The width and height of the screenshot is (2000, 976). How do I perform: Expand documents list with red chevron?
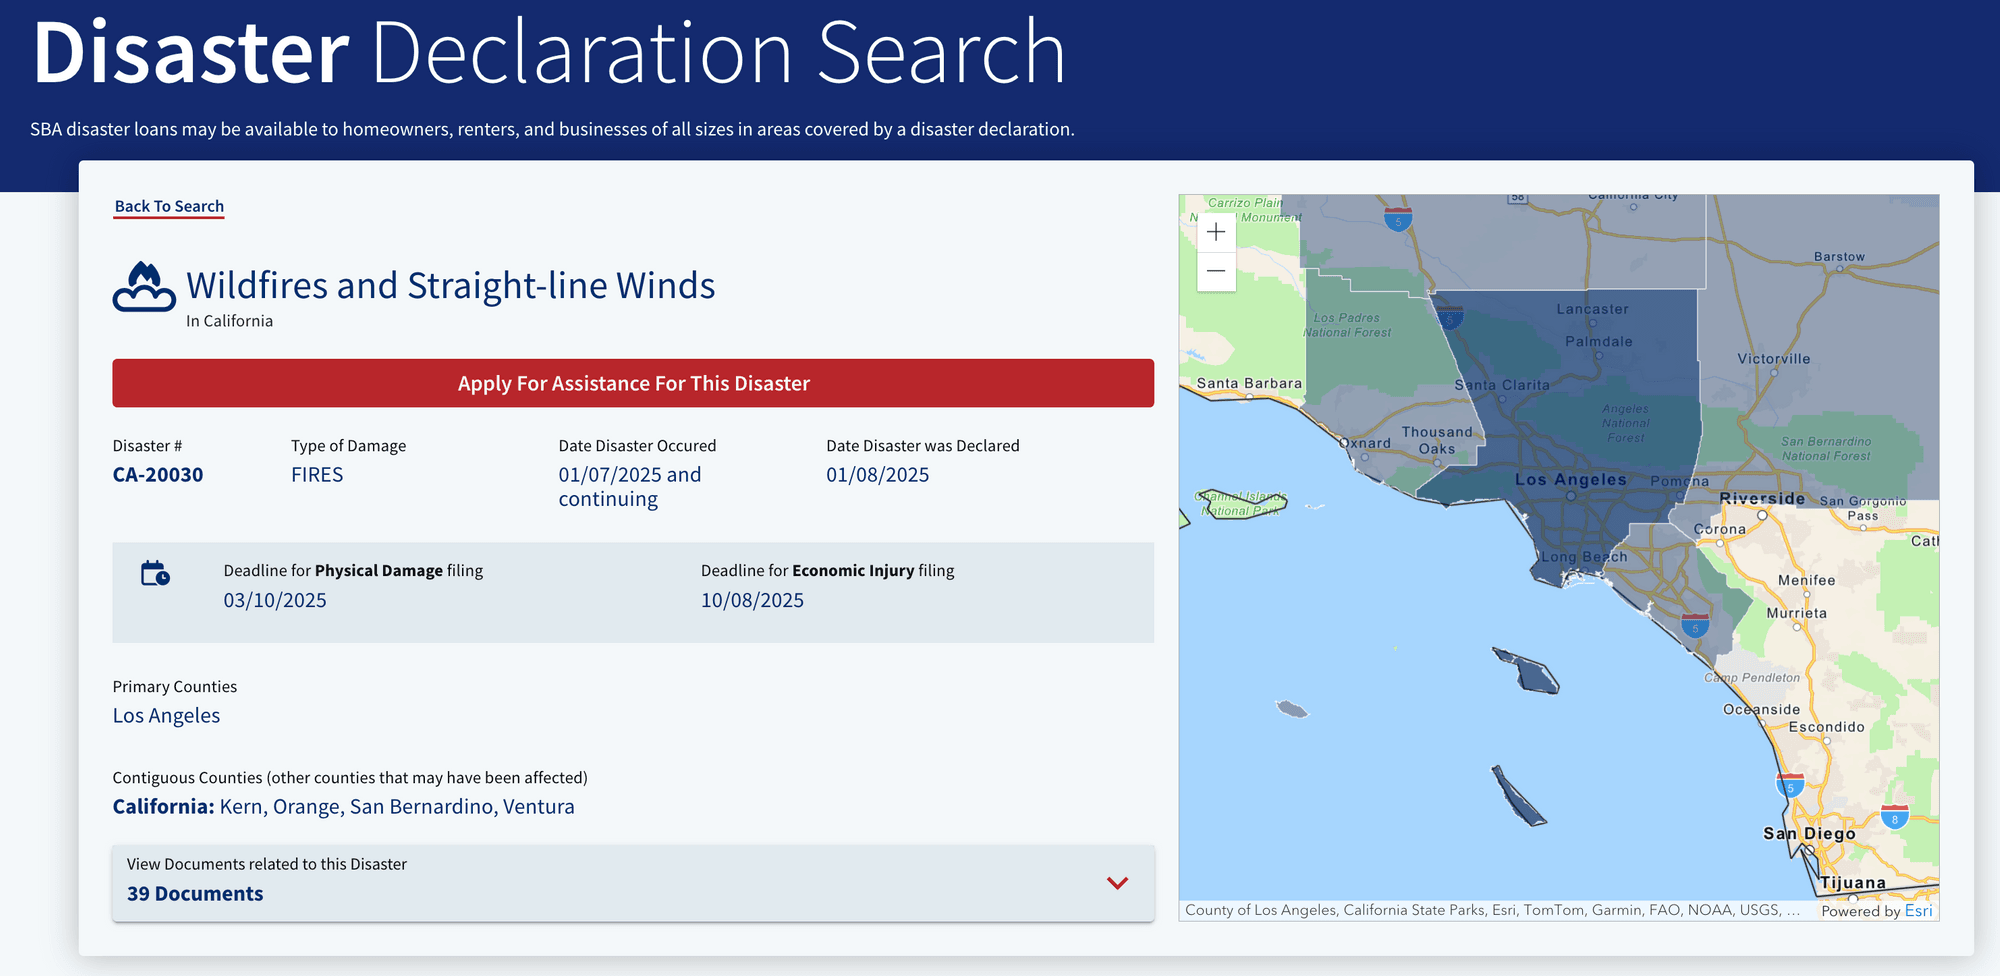pos(1117,883)
